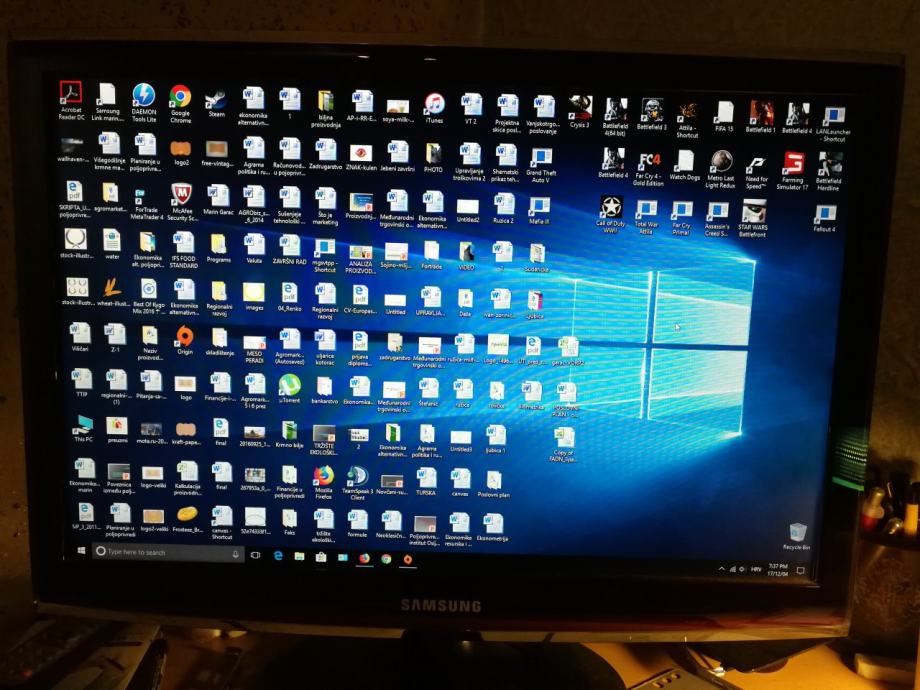
Task: Click the LANLauncher - Shortcut icon
Action: 833,124
